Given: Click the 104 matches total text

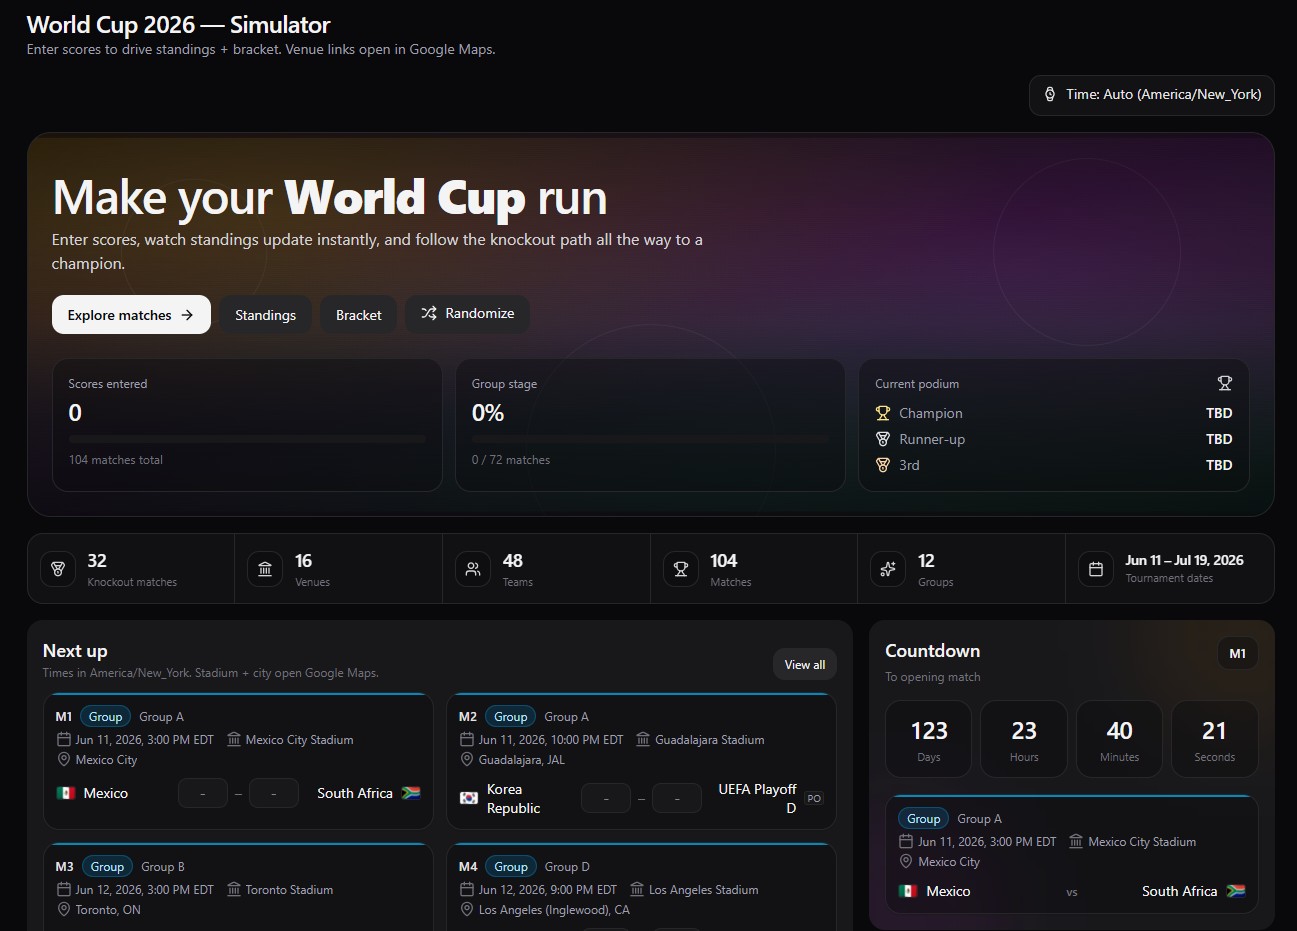Looking at the screenshot, I should click(x=116, y=460).
